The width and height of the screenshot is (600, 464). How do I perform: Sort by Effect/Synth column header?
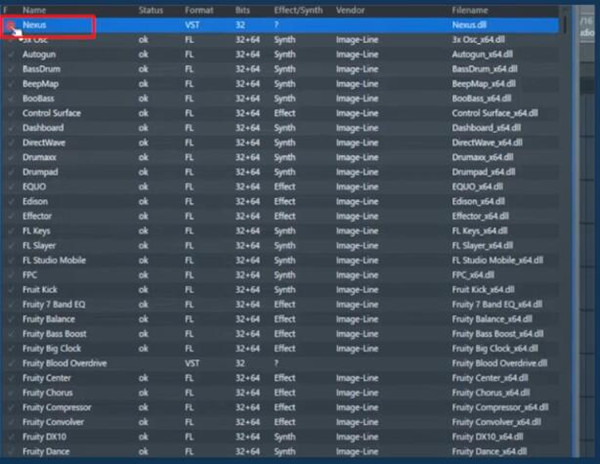(x=296, y=9)
